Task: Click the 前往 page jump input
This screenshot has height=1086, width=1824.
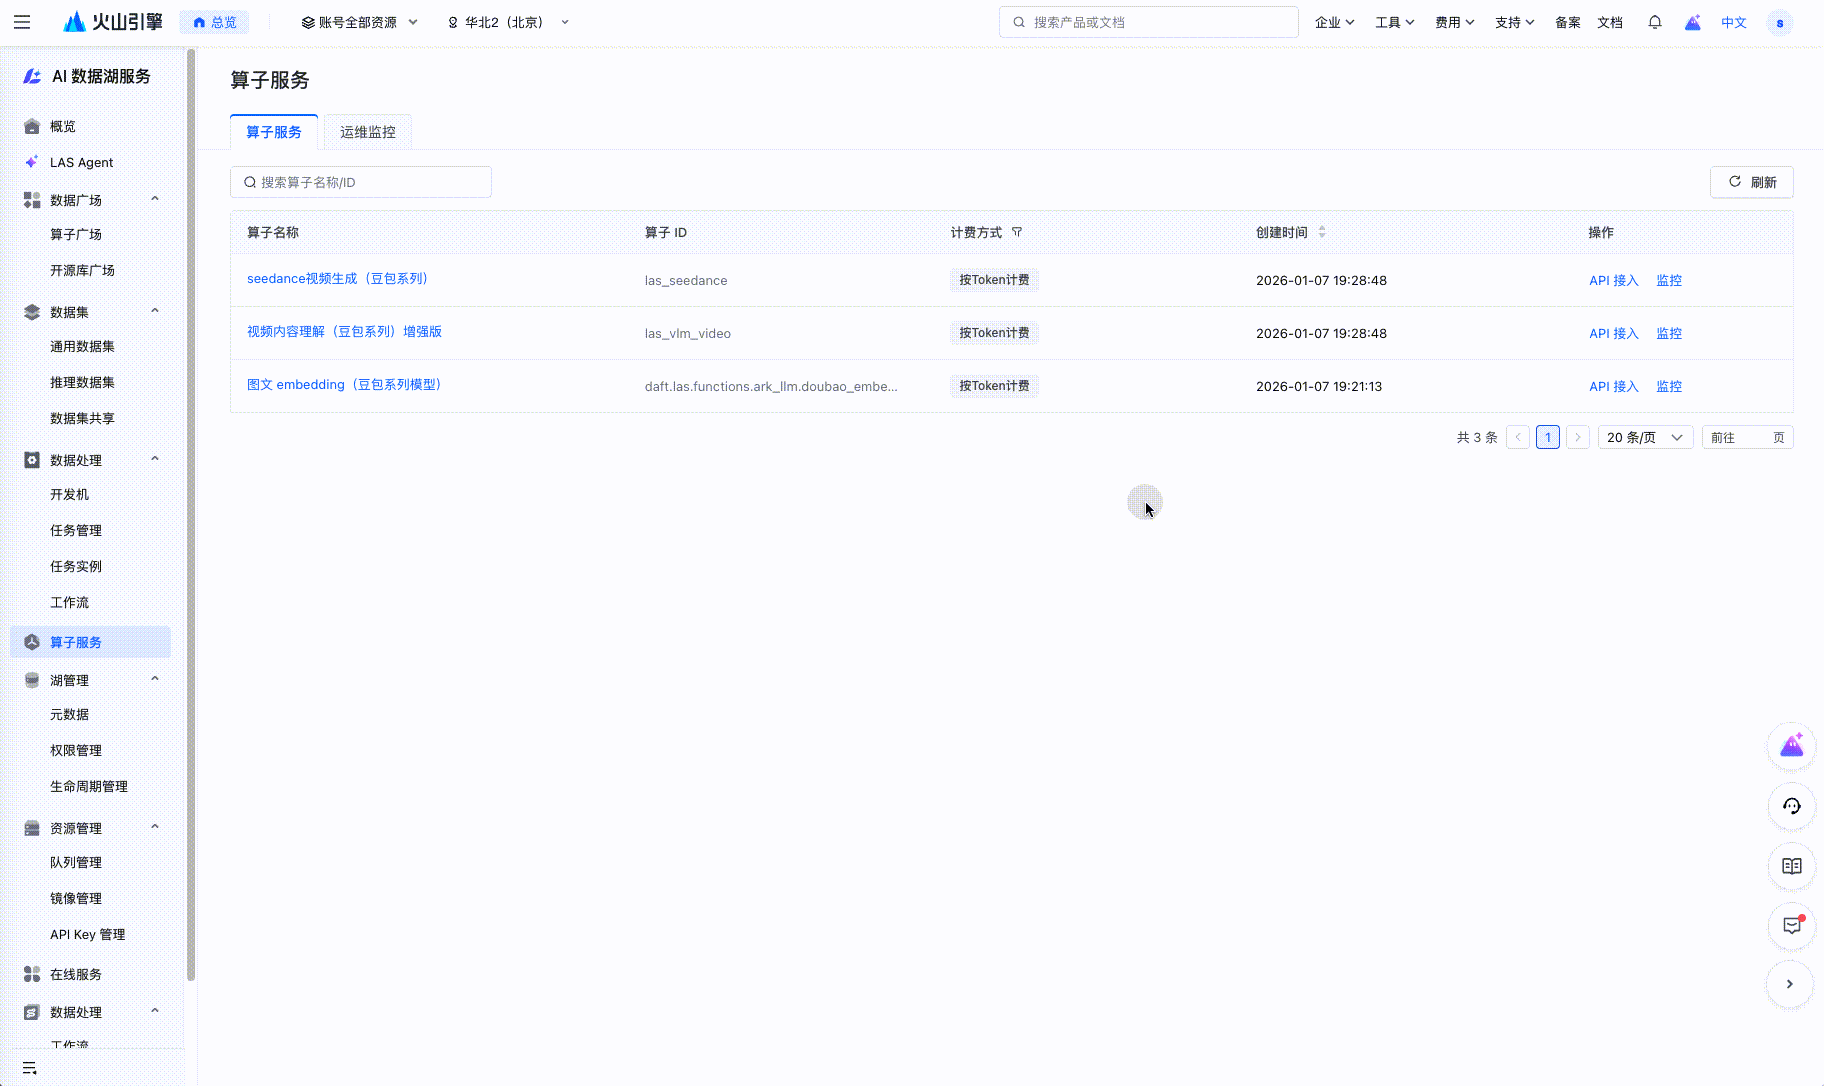Action: click(1748, 437)
